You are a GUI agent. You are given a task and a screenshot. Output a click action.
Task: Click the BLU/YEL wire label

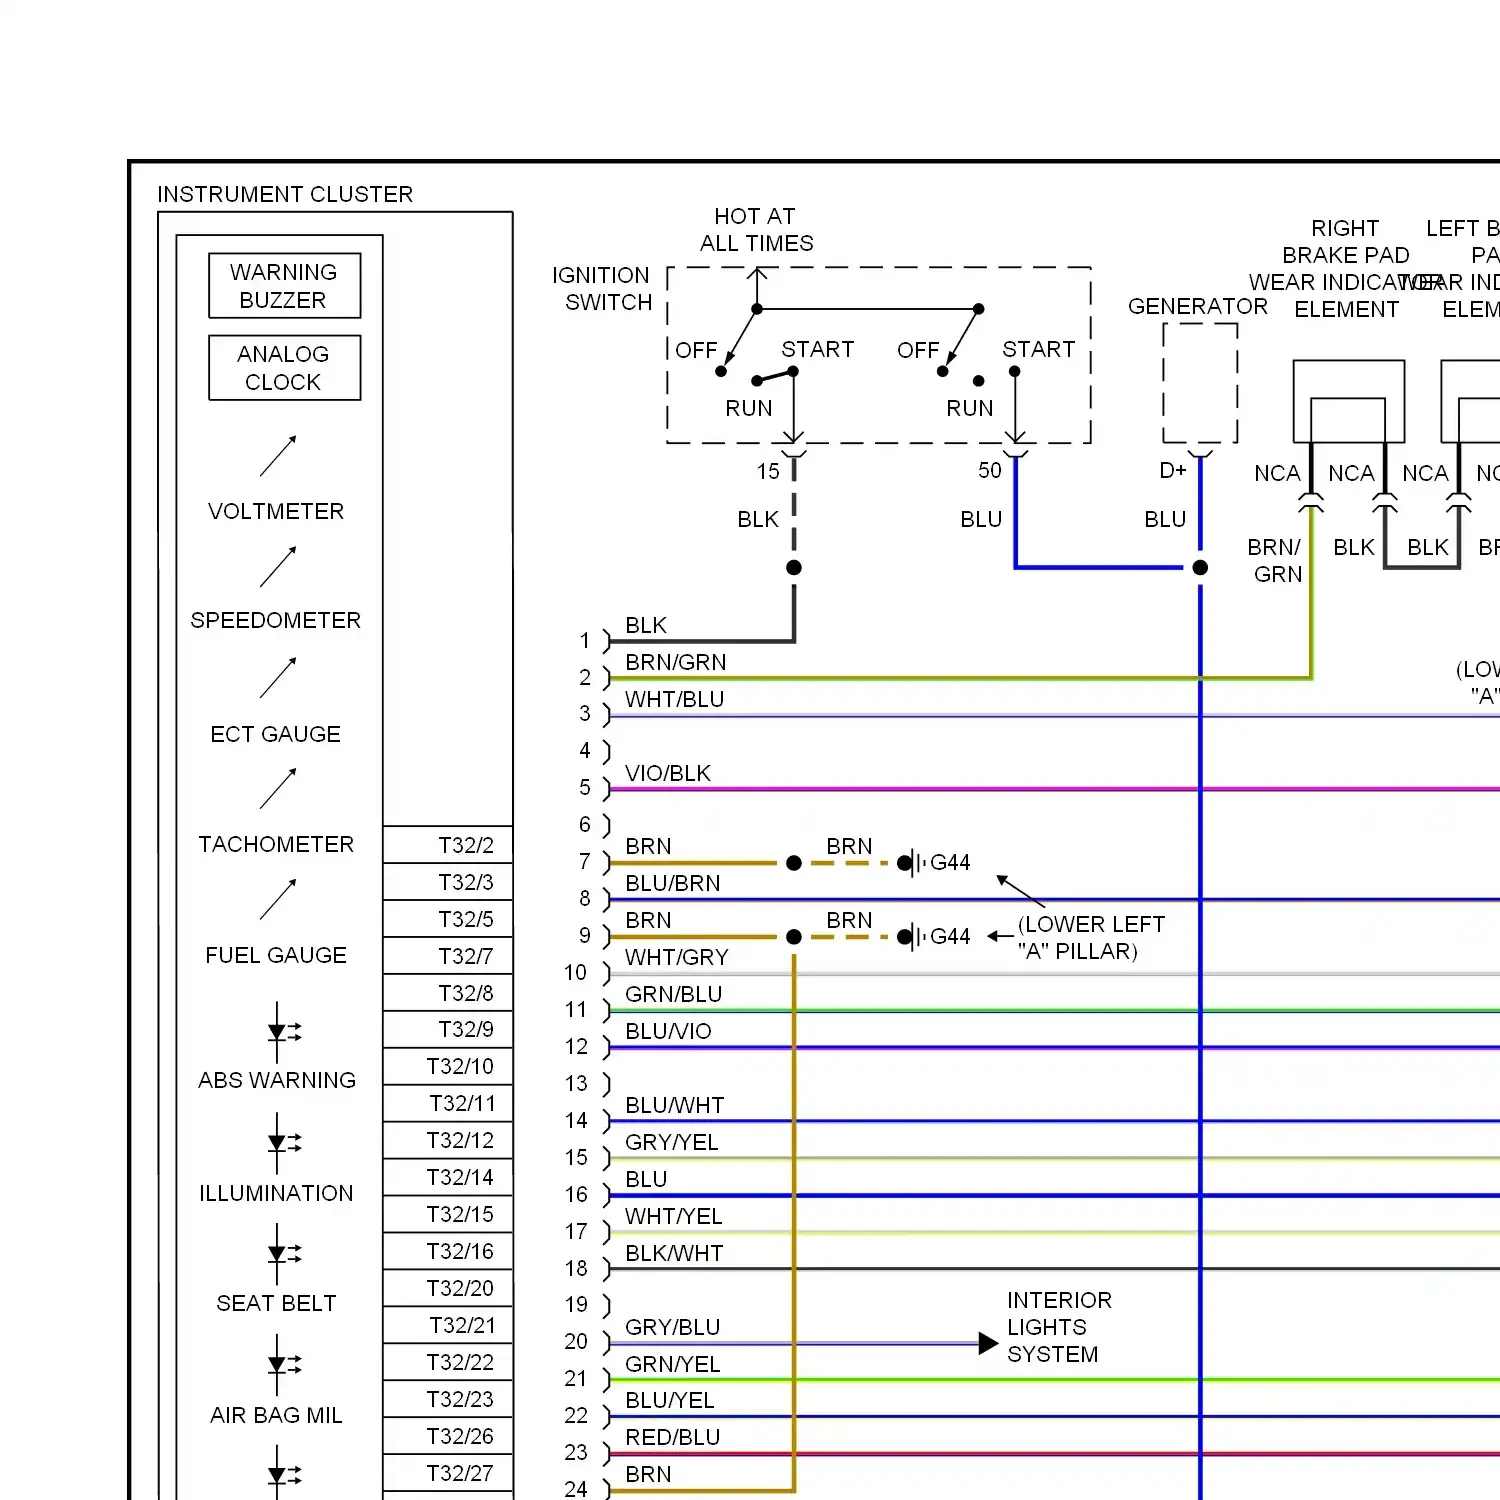[669, 1400]
